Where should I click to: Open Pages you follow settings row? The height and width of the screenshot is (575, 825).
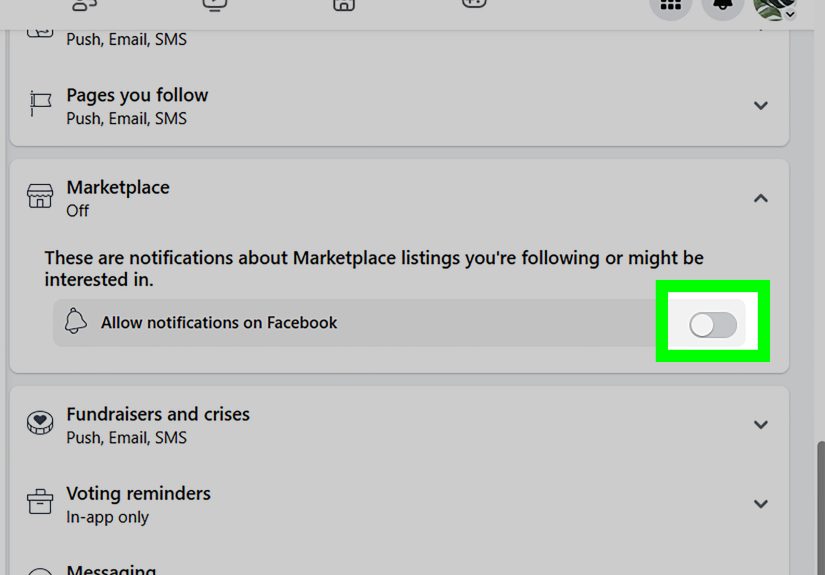pyautogui.click(x=399, y=106)
